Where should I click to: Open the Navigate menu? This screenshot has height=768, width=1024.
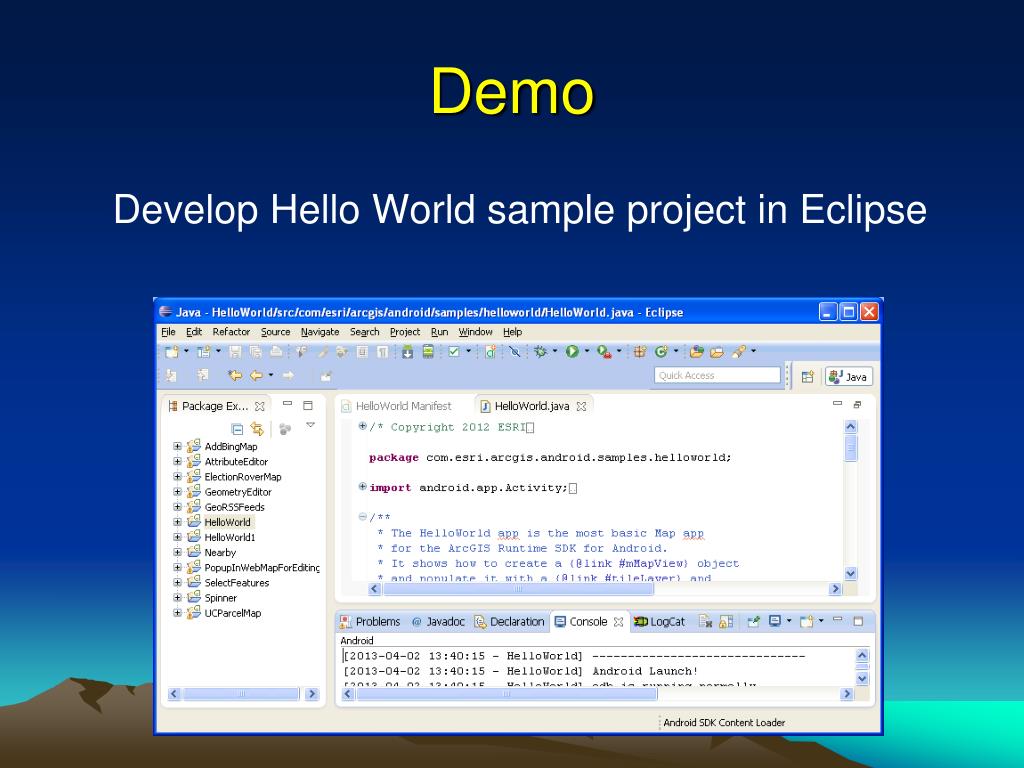click(x=320, y=332)
